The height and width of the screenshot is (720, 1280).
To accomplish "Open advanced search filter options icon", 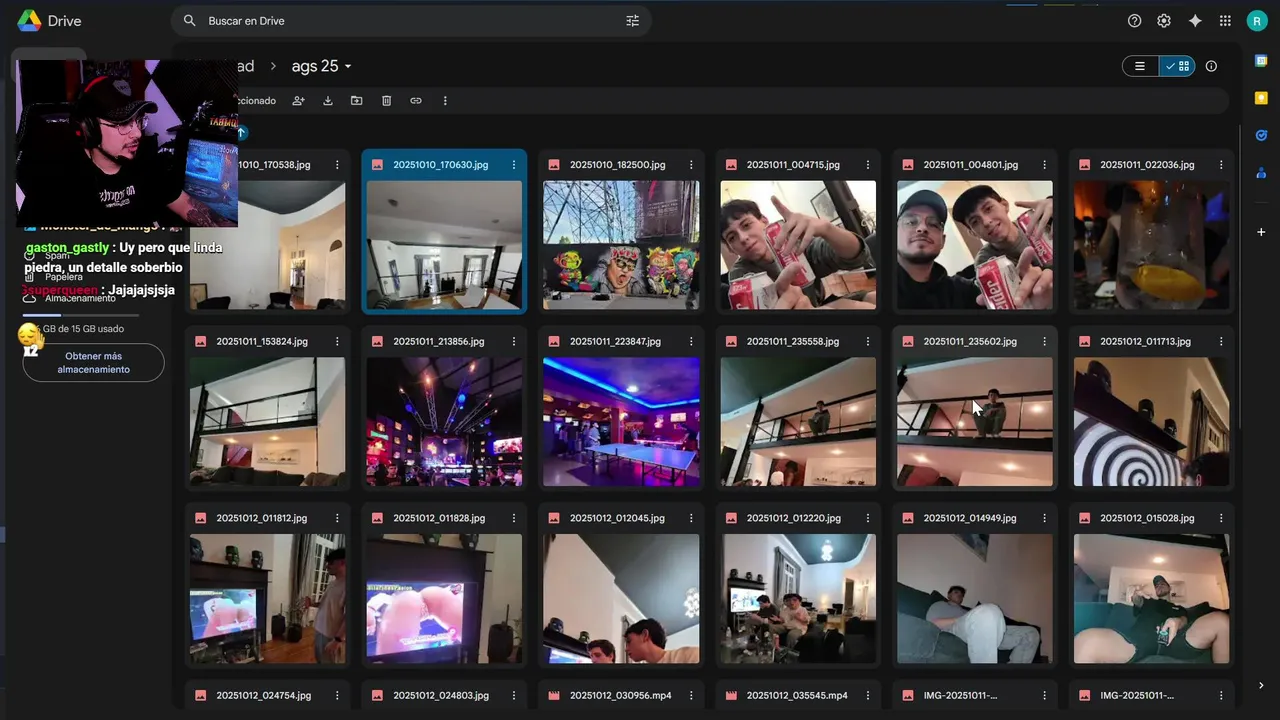I will [632, 21].
